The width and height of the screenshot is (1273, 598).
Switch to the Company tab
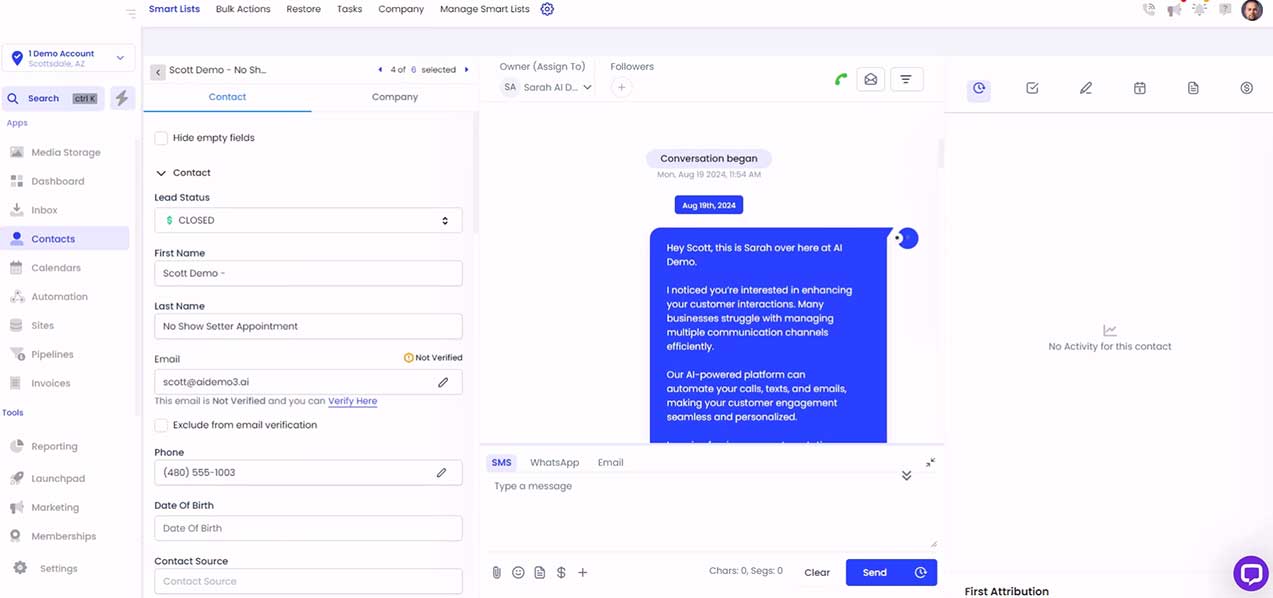pos(395,97)
